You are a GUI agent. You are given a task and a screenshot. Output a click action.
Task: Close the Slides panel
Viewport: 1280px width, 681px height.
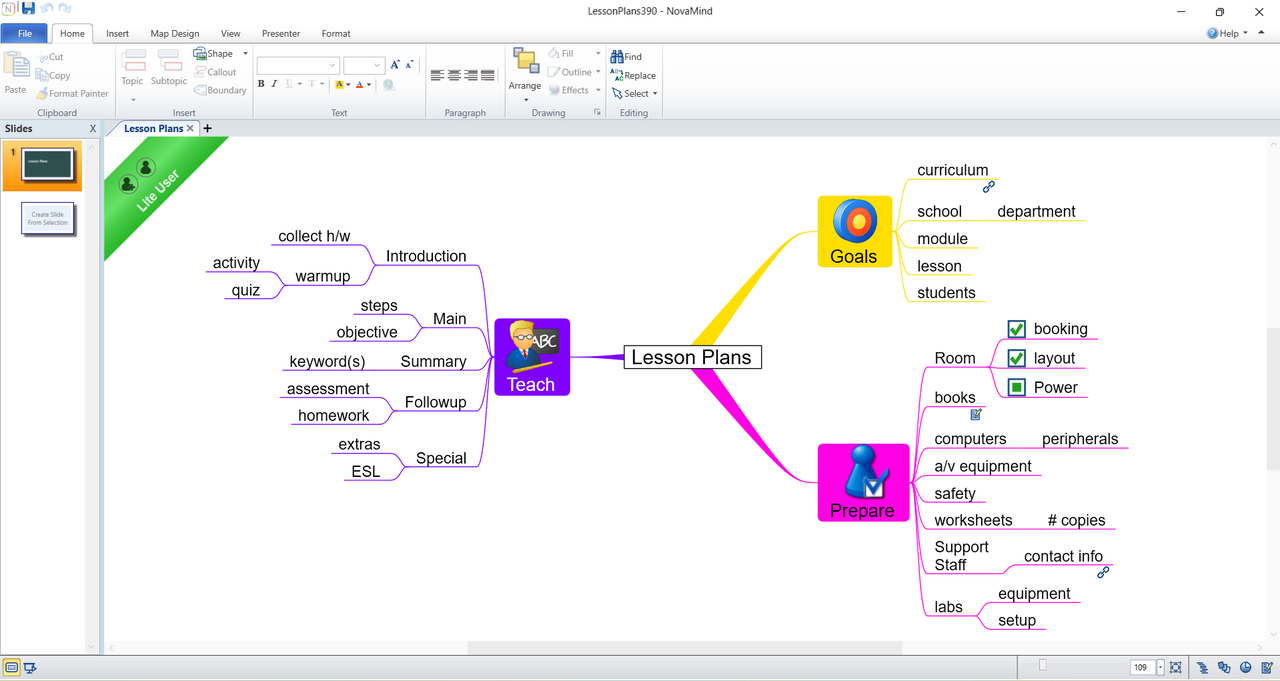click(x=93, y=128)
